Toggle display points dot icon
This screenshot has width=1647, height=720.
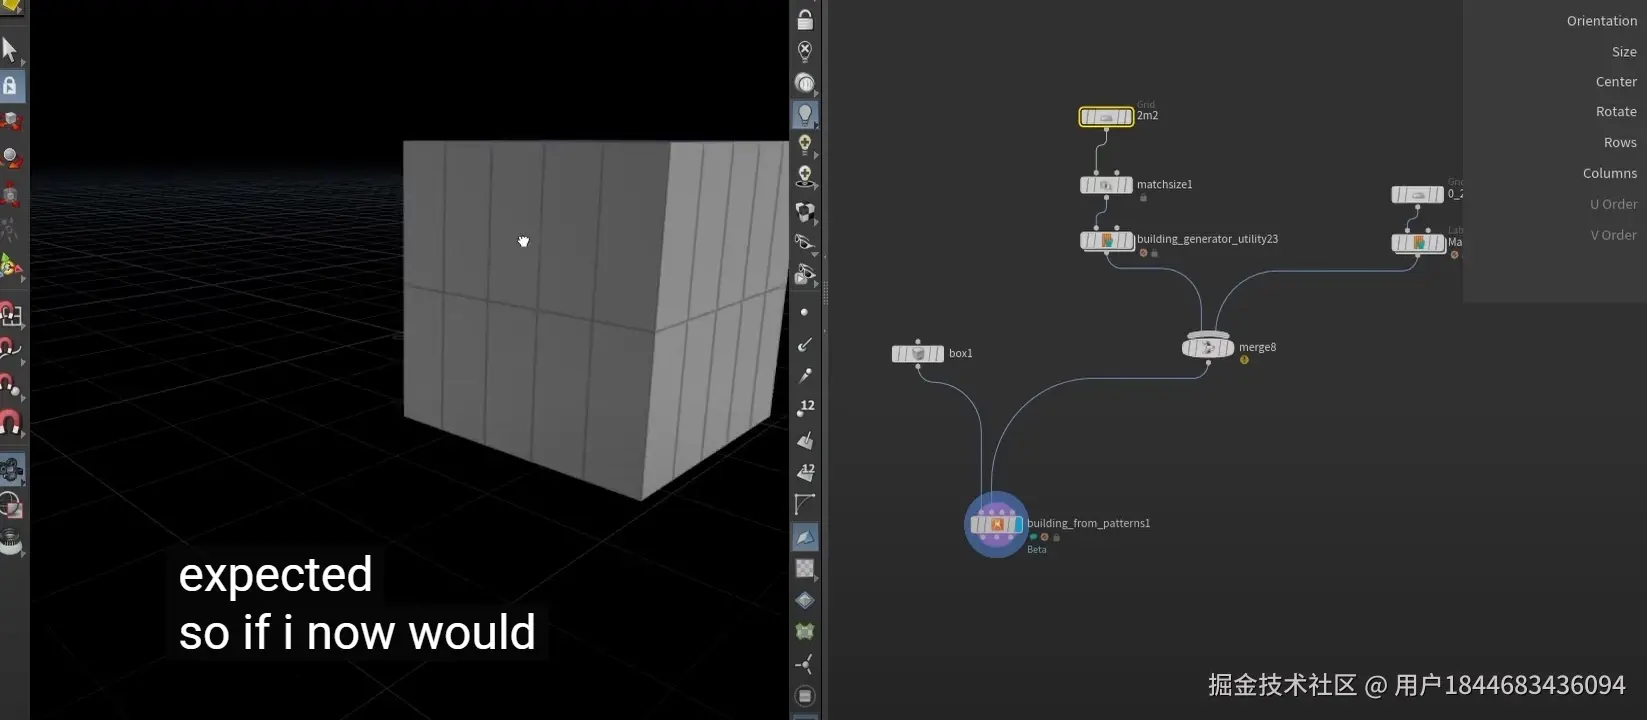pyautogui.click(x=805, y=312)
